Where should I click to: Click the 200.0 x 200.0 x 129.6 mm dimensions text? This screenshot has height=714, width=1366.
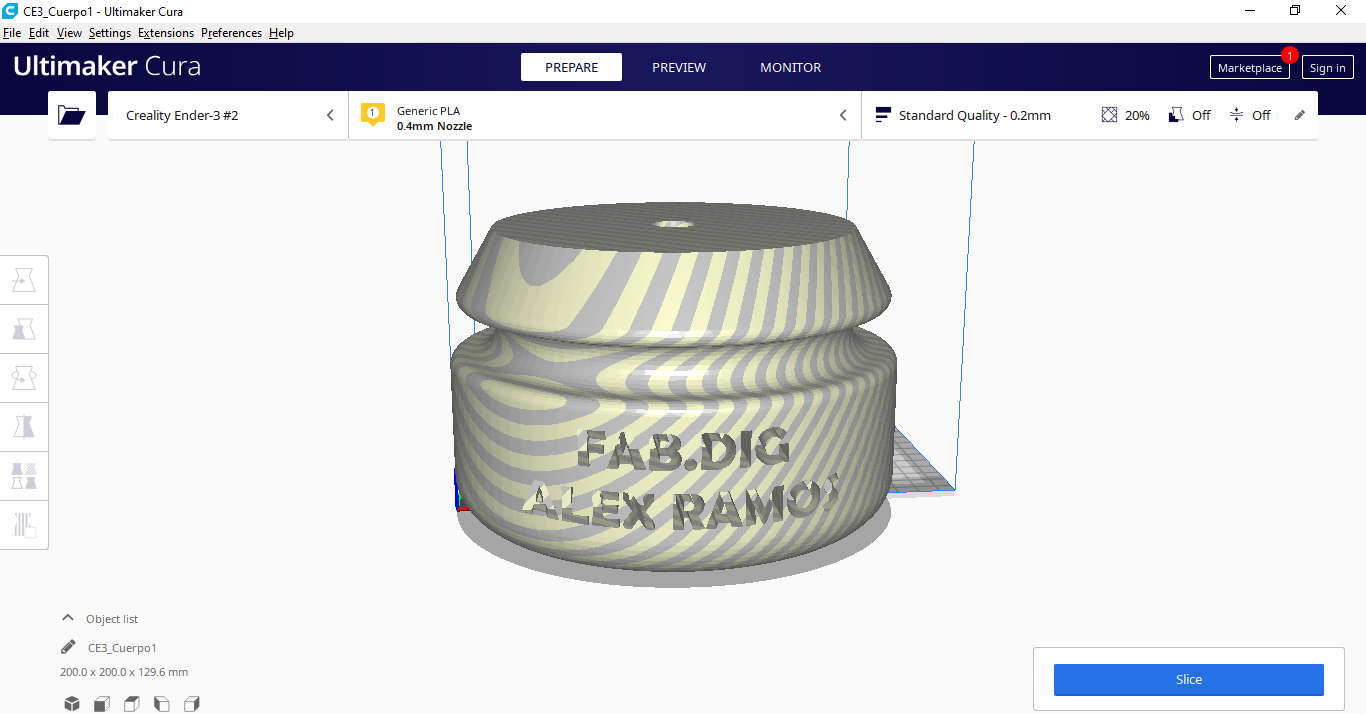[124, 672]
